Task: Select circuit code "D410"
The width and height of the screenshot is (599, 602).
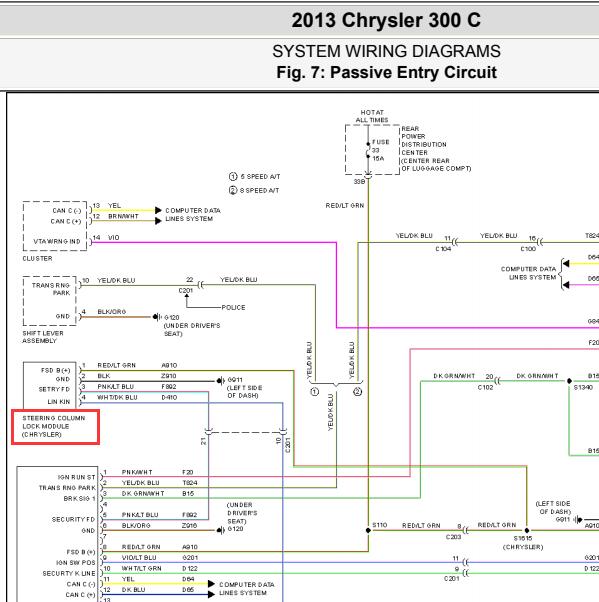Action: [169, 397]
